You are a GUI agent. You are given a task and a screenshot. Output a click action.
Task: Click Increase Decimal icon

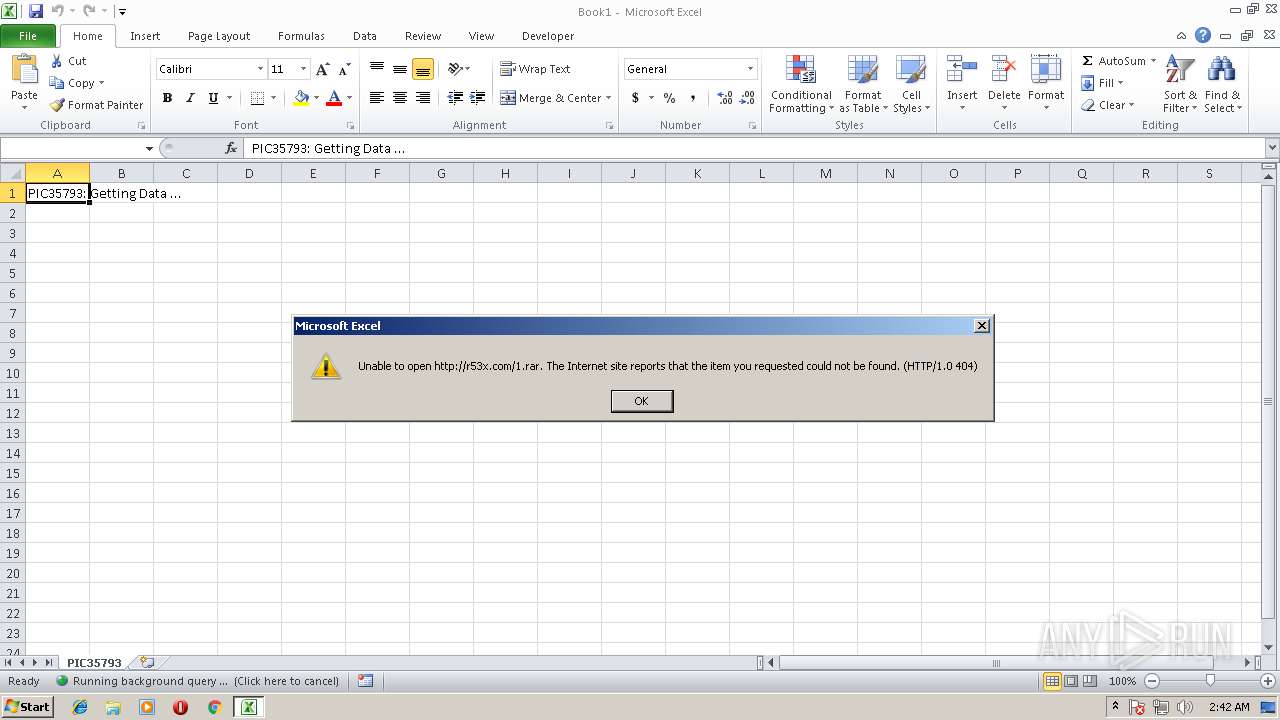(x=725, y=98)
